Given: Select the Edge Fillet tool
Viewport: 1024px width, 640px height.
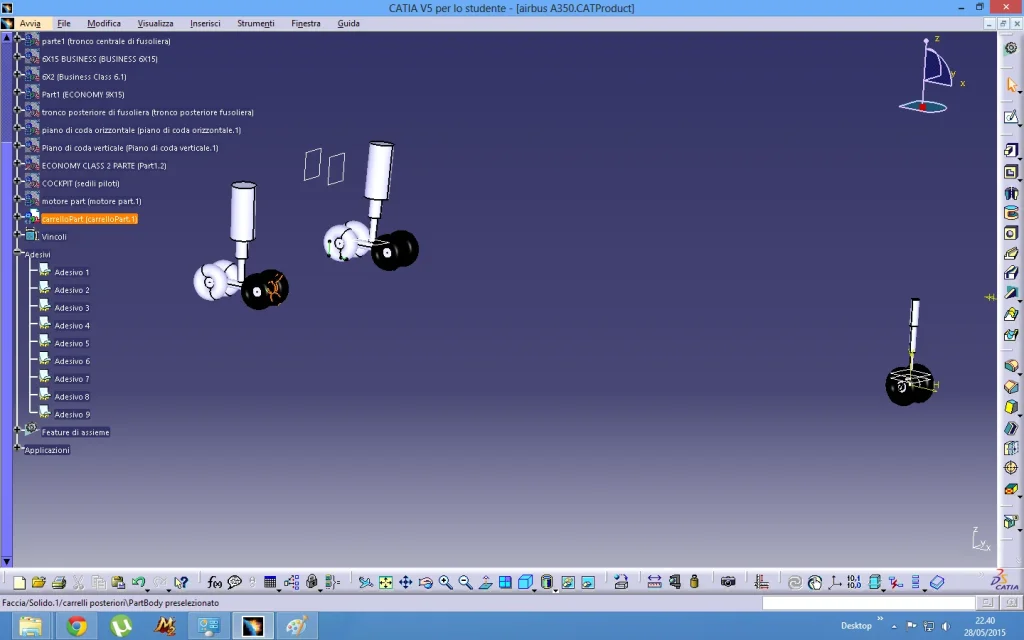Looking at the screenshot, I should point(1011,366).
